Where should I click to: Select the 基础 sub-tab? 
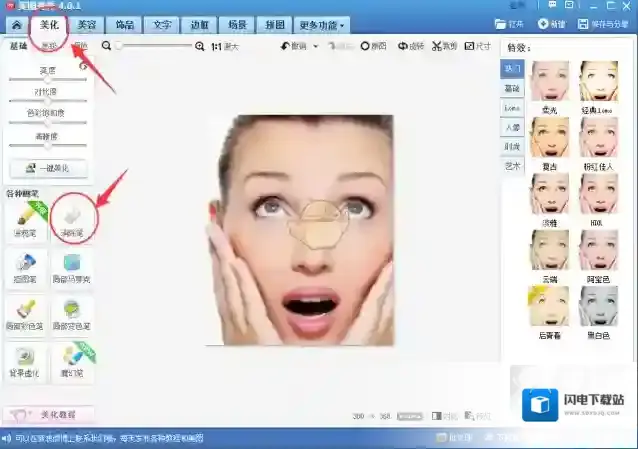tap(18, 46)
